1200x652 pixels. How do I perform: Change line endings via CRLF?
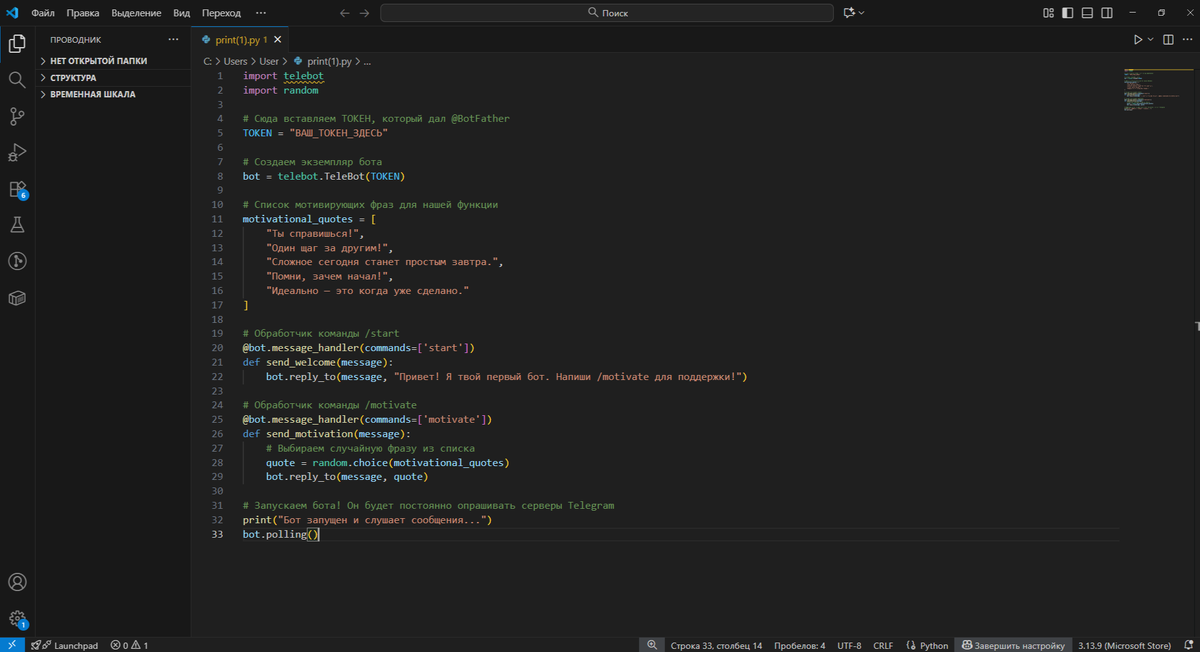point(883,645)
